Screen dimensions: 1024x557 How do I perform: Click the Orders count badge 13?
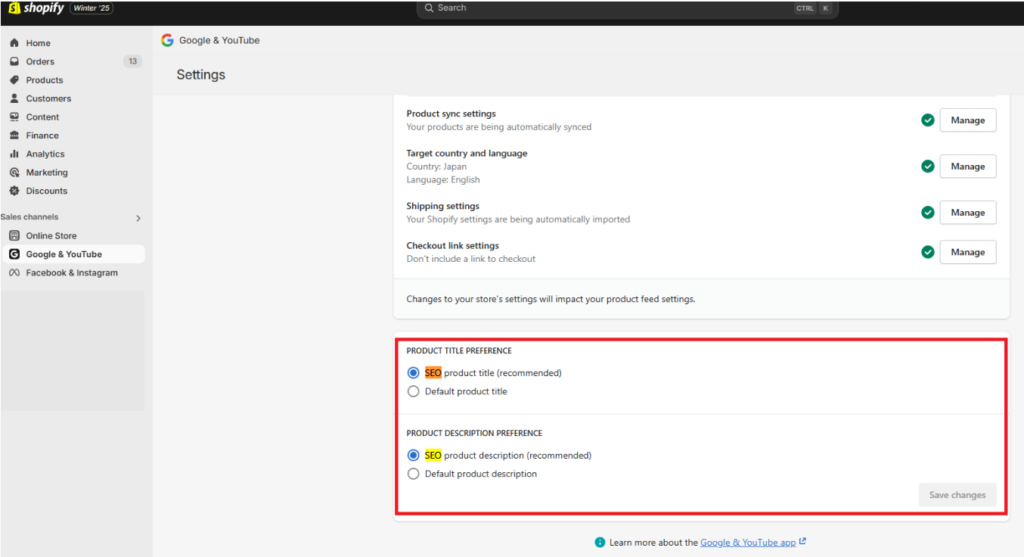[133, 61]
